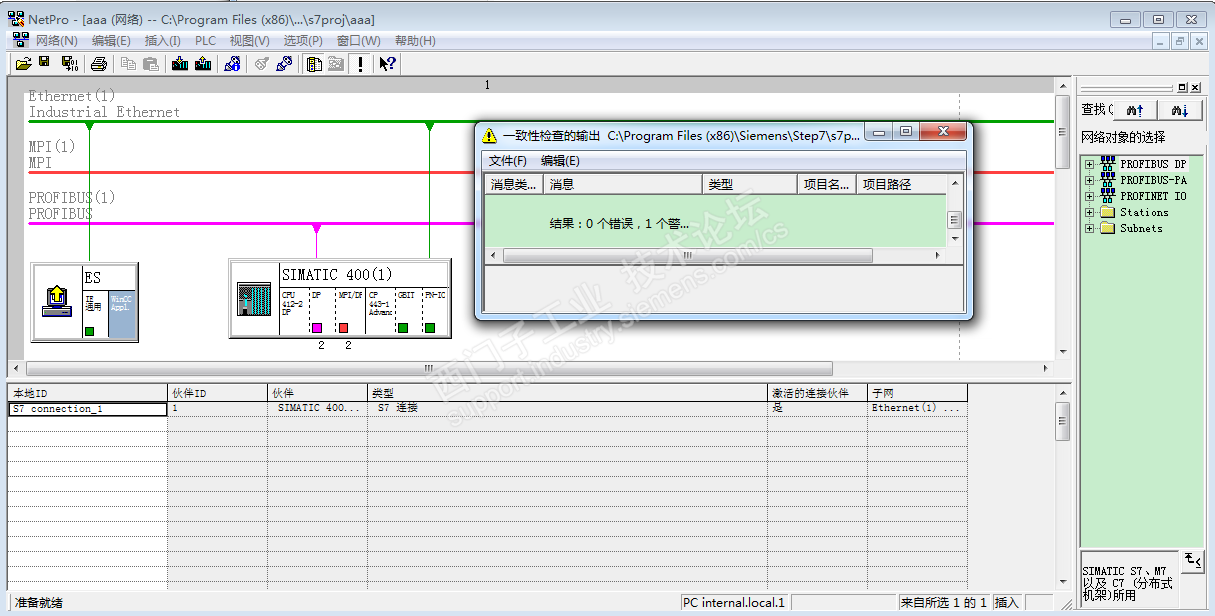This screenshot has height=616, width=1215.
Task: Click the Paste toolbar icon
Action: 151,64
